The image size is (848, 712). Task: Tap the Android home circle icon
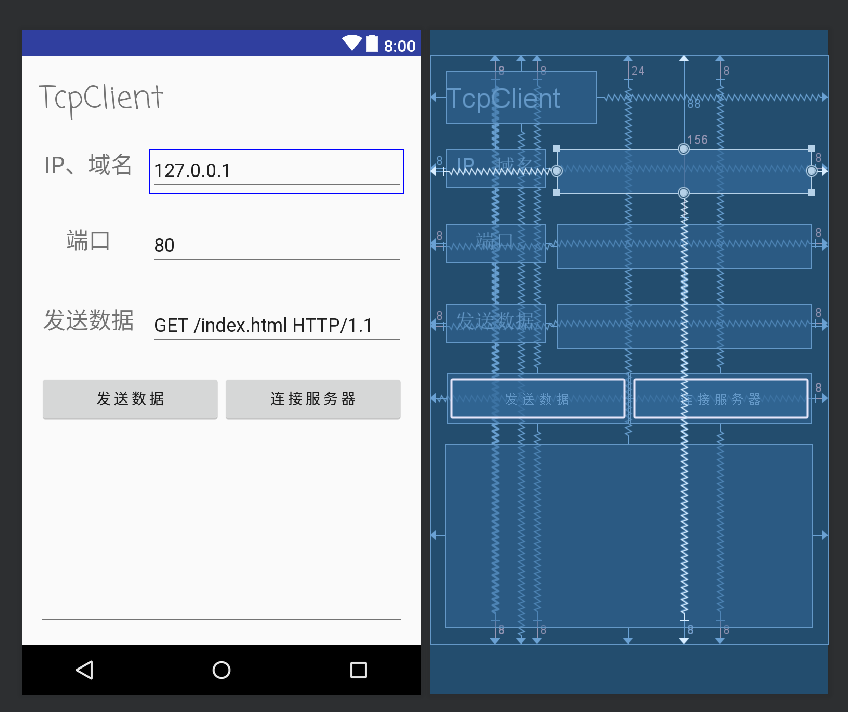(222, 670)
